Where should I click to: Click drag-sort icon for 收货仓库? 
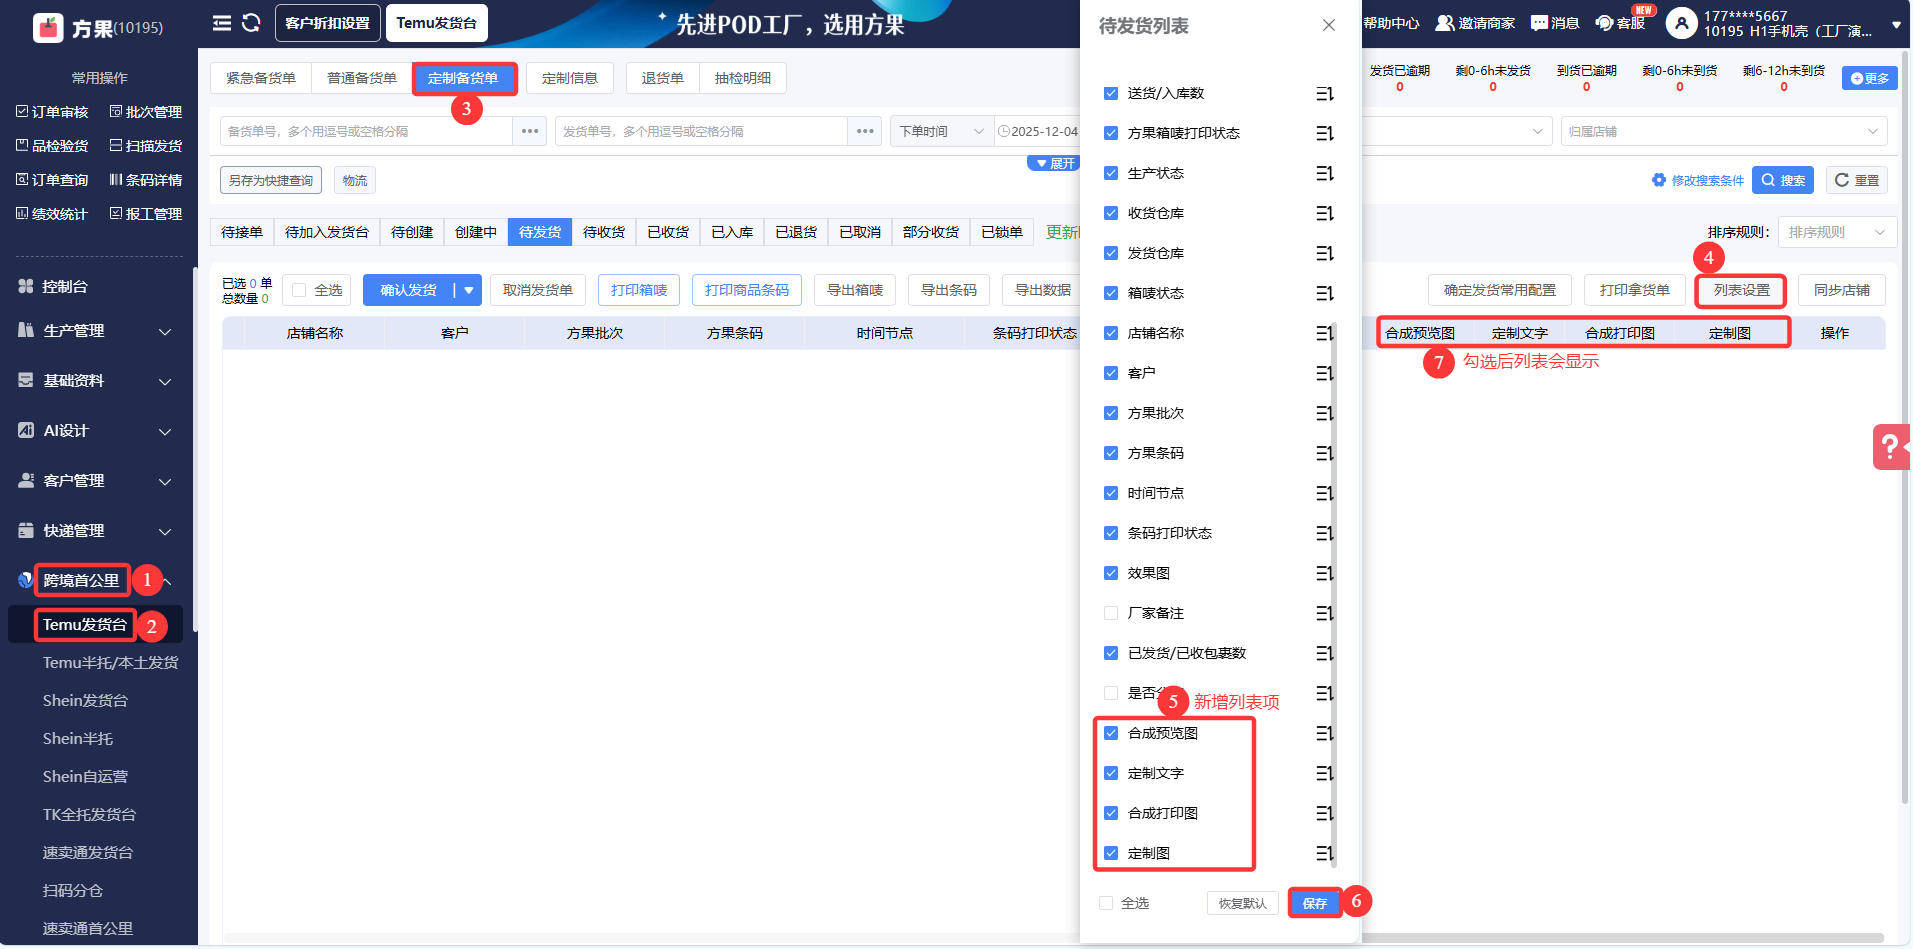pyautogui.click(x=1325, y=213)
